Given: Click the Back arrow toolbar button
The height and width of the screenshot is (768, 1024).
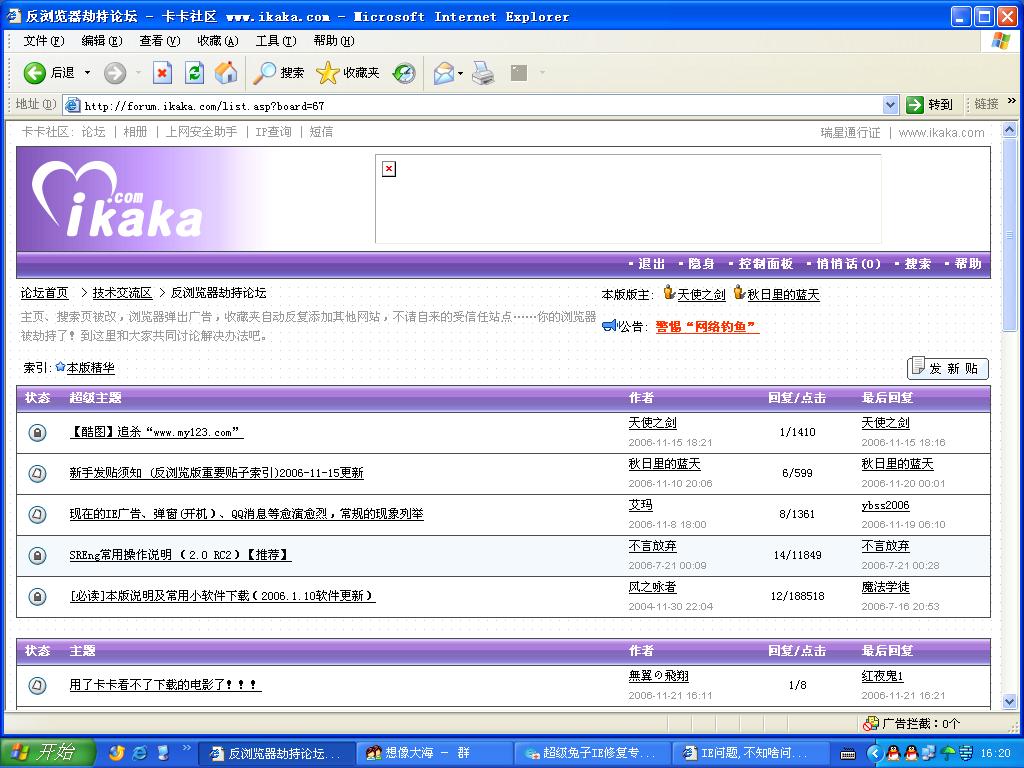Looking at the screenshot, I should tap(35, 72).
